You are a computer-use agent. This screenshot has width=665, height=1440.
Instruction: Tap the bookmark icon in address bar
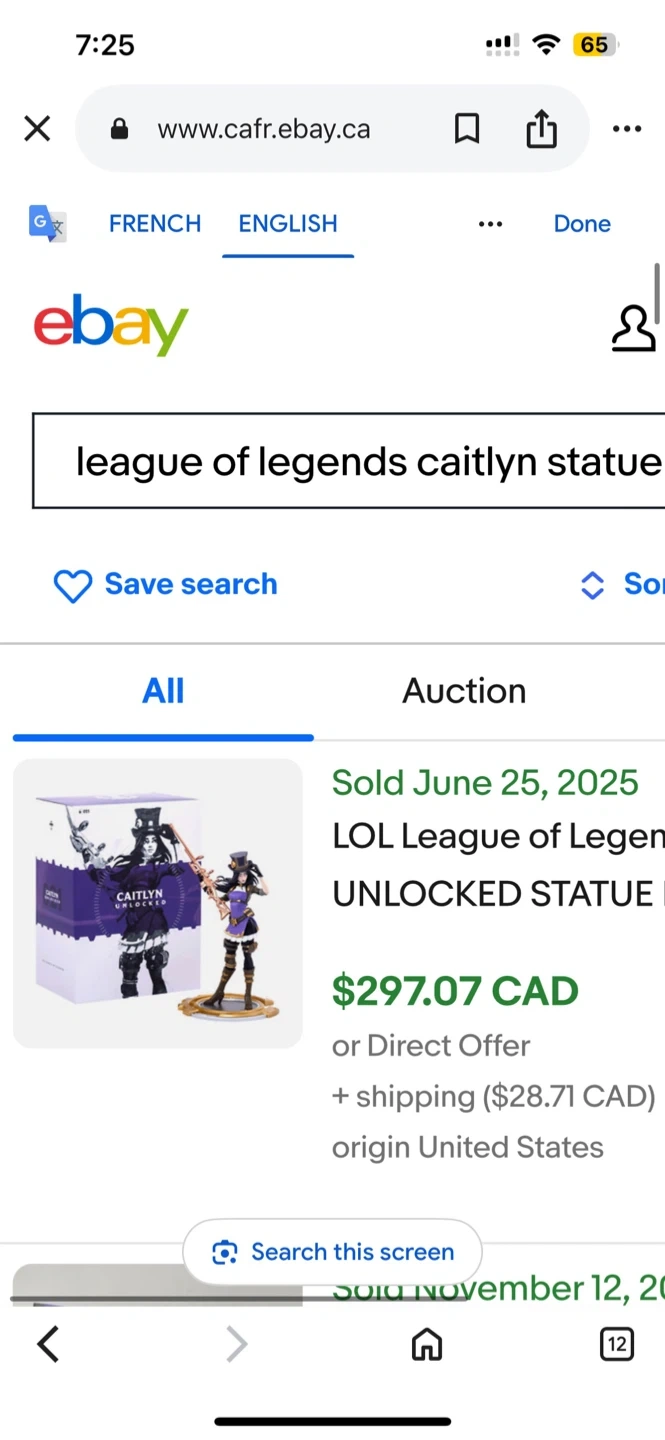click(467, 128)
